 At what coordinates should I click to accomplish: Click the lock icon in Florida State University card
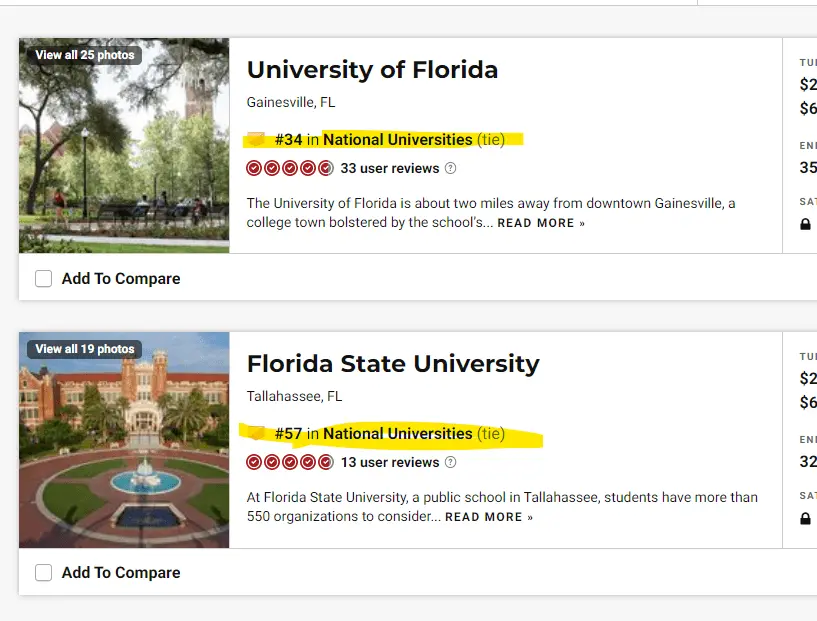coord(805,518)
